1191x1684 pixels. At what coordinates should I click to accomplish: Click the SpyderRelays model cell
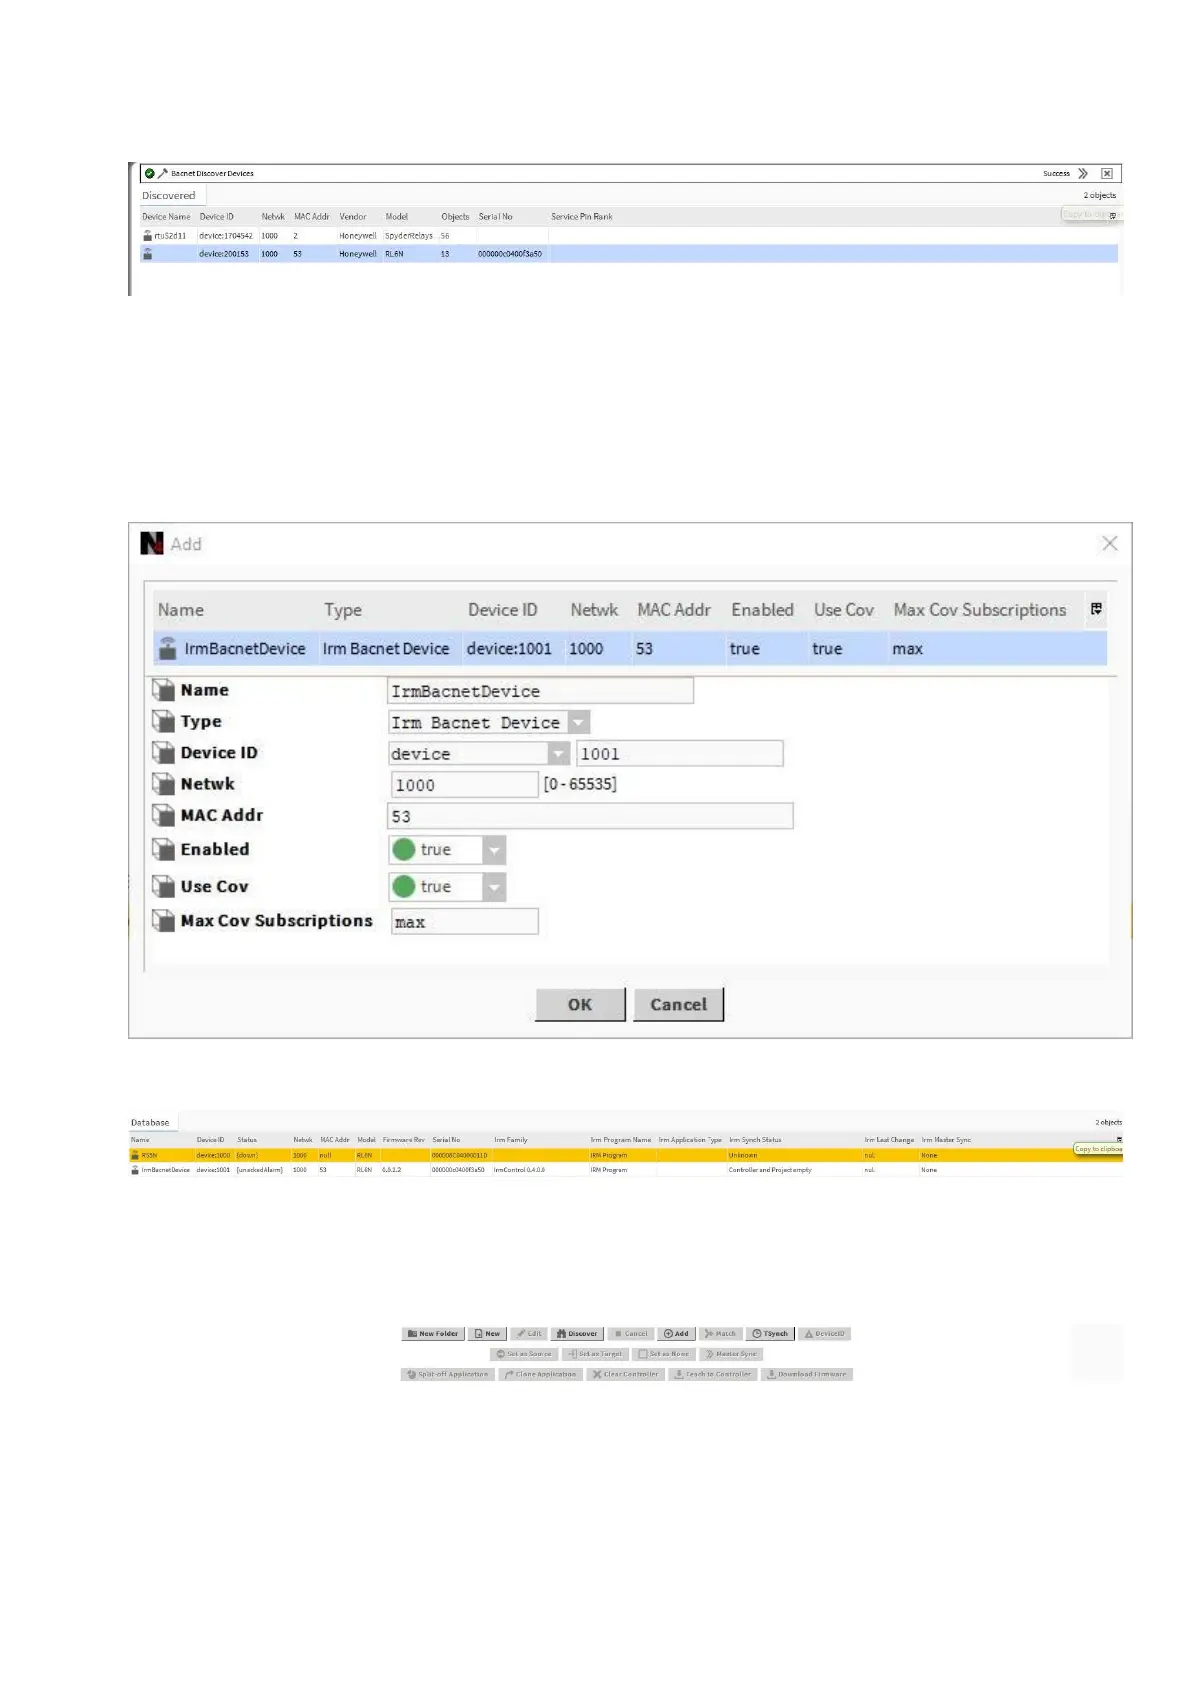[409, 236]
